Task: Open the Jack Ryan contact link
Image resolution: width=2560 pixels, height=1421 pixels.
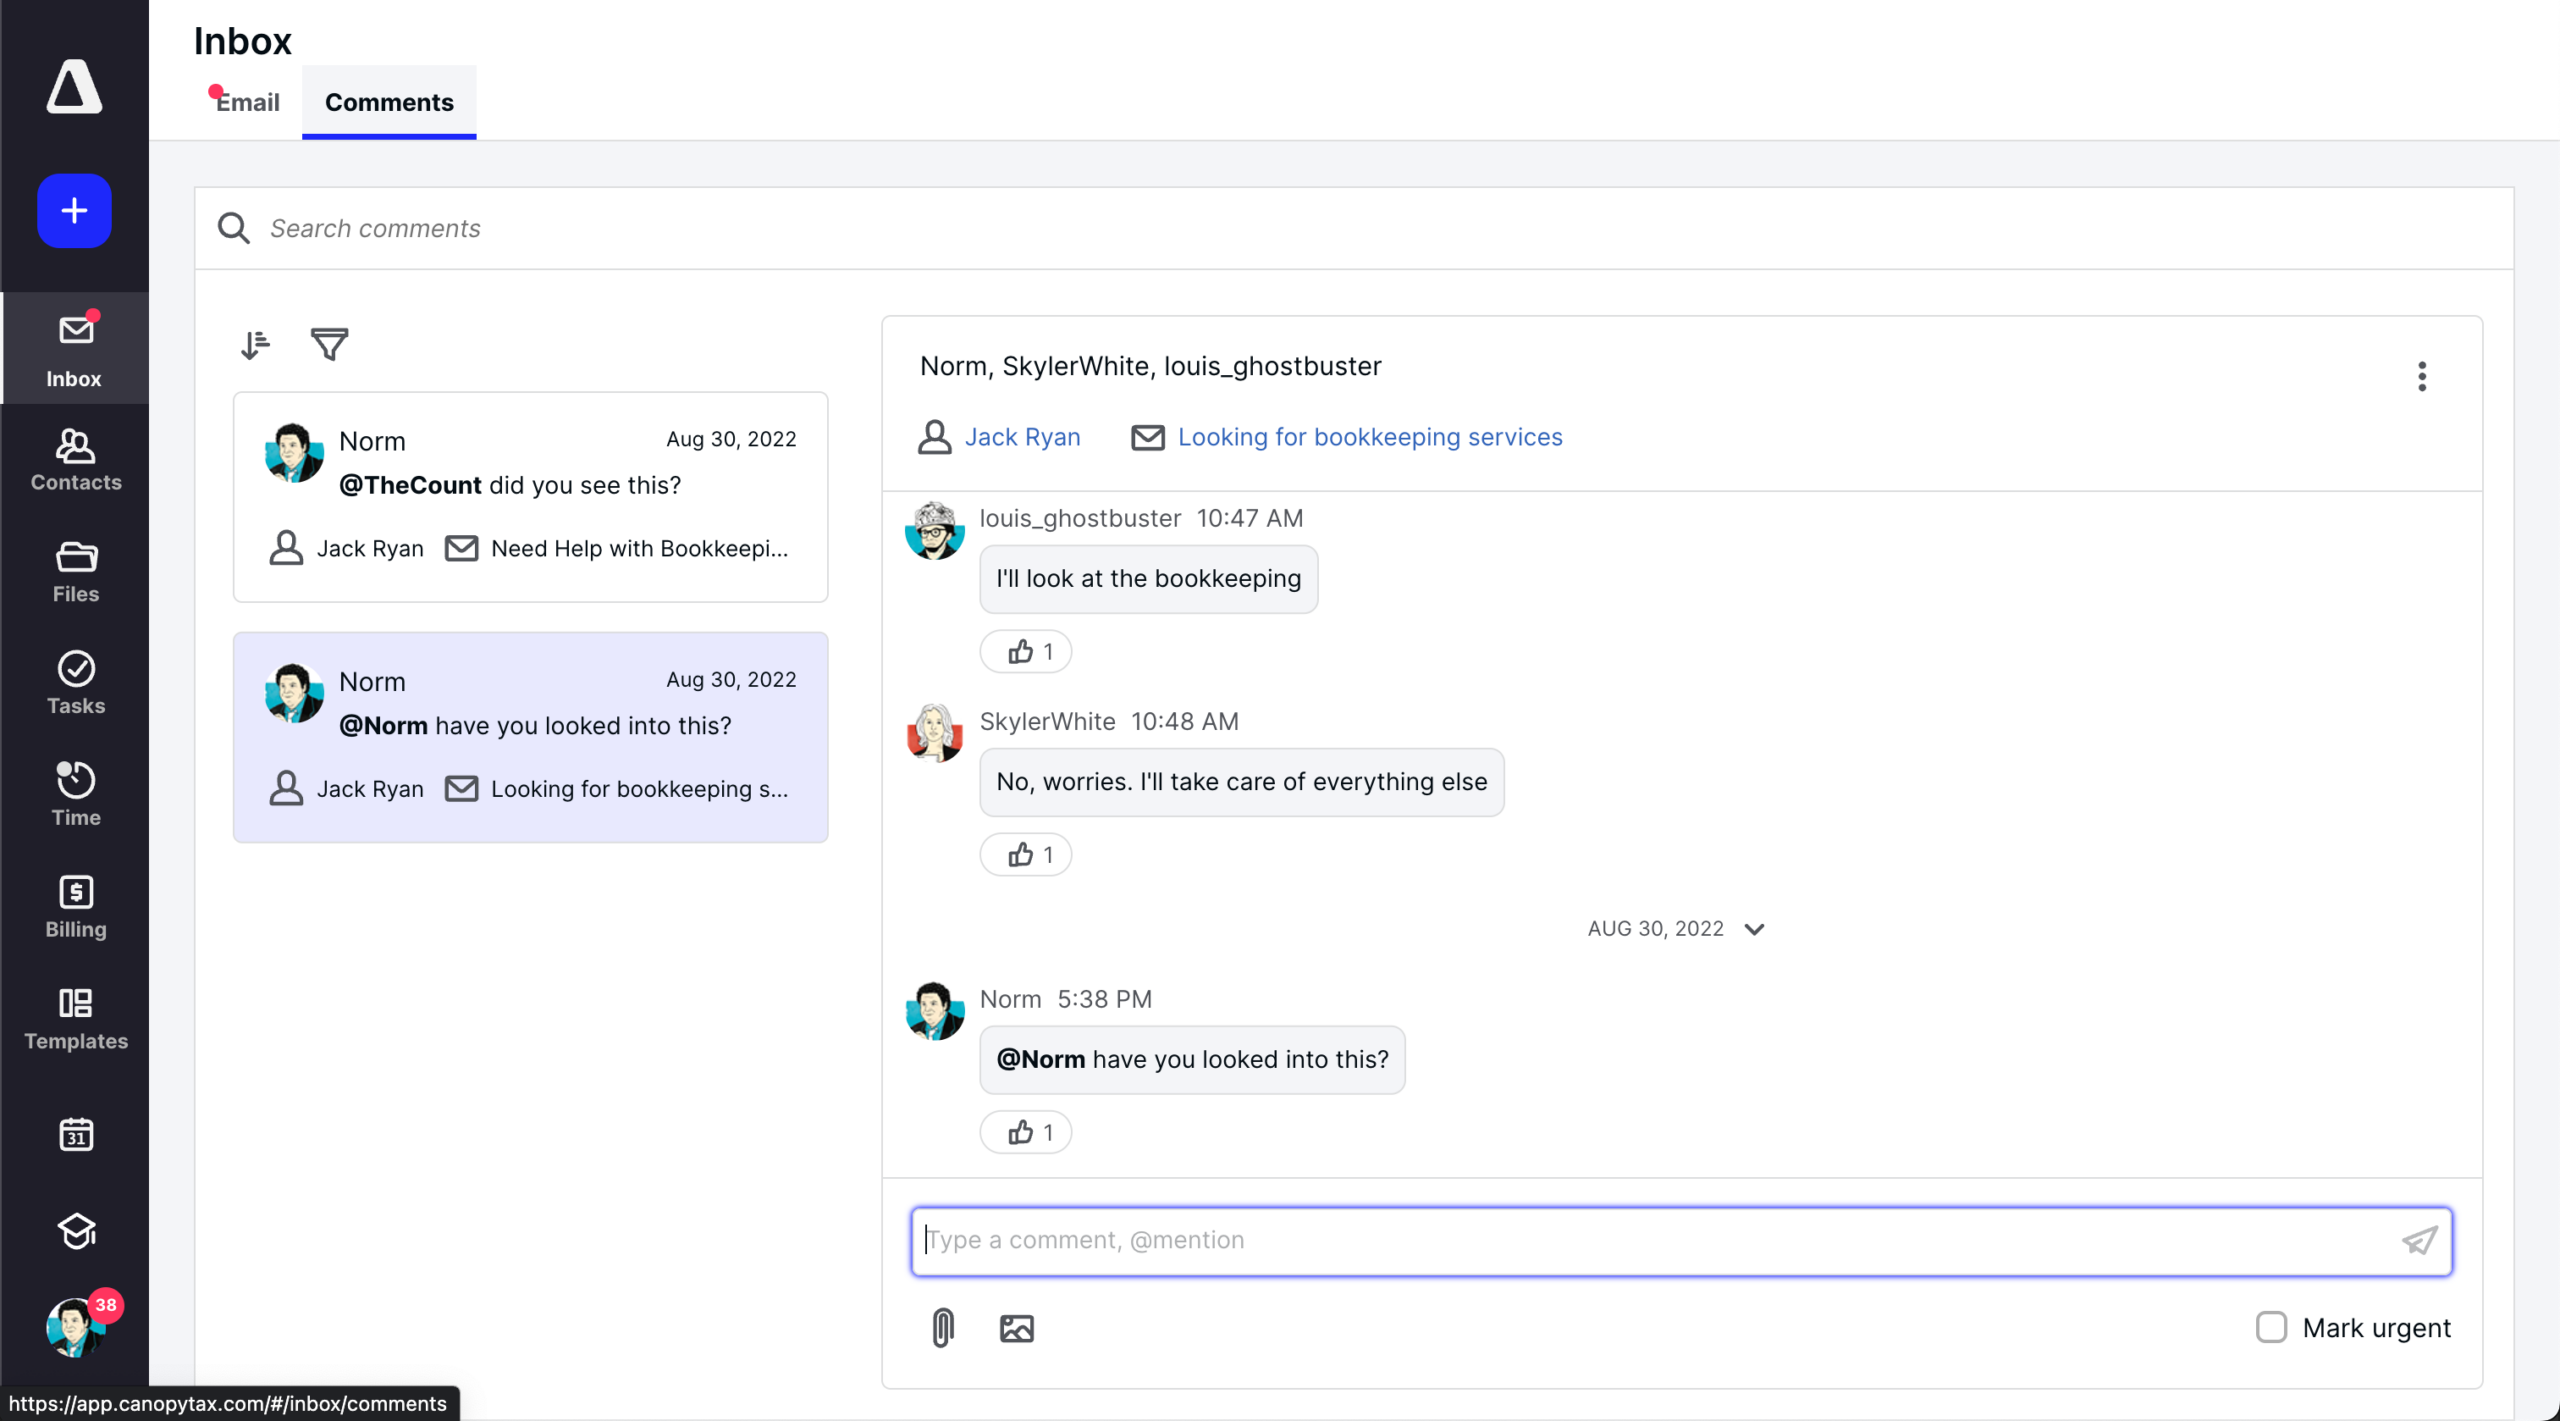Action: coord(1022,437)
